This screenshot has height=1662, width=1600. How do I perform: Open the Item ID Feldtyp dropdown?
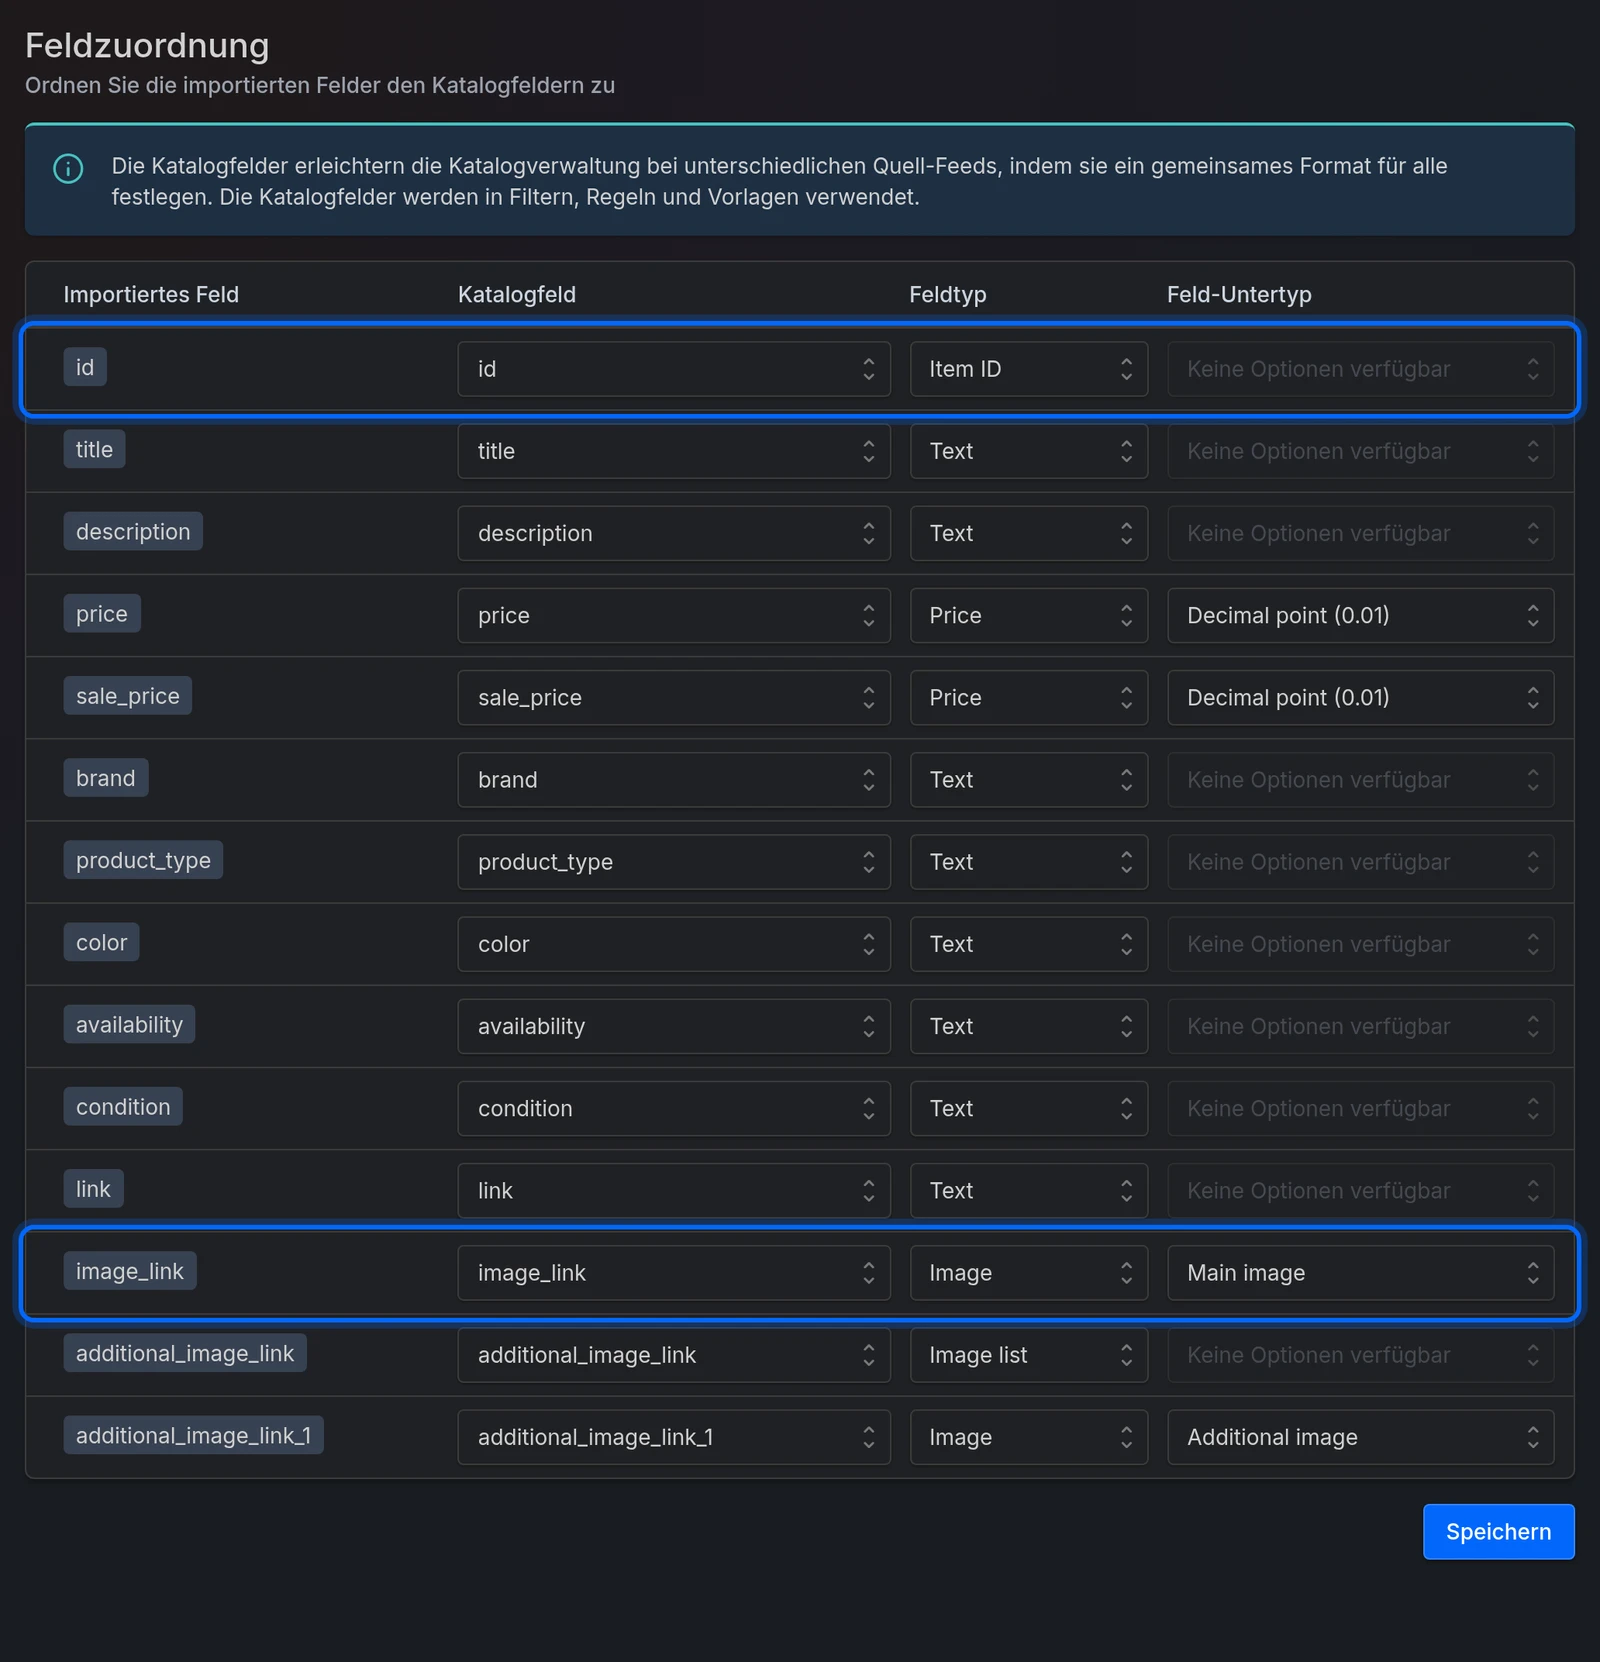[1029, 369]
